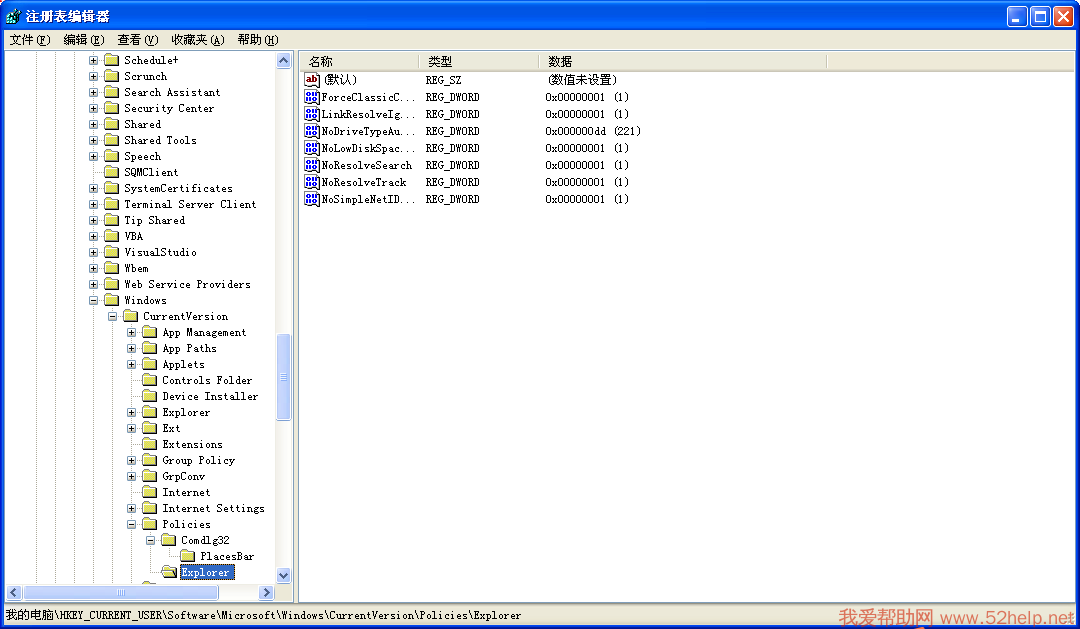Click the DWORD icon beside NoResolveTrack
The image size is (1080, 629).
point(312,182)
